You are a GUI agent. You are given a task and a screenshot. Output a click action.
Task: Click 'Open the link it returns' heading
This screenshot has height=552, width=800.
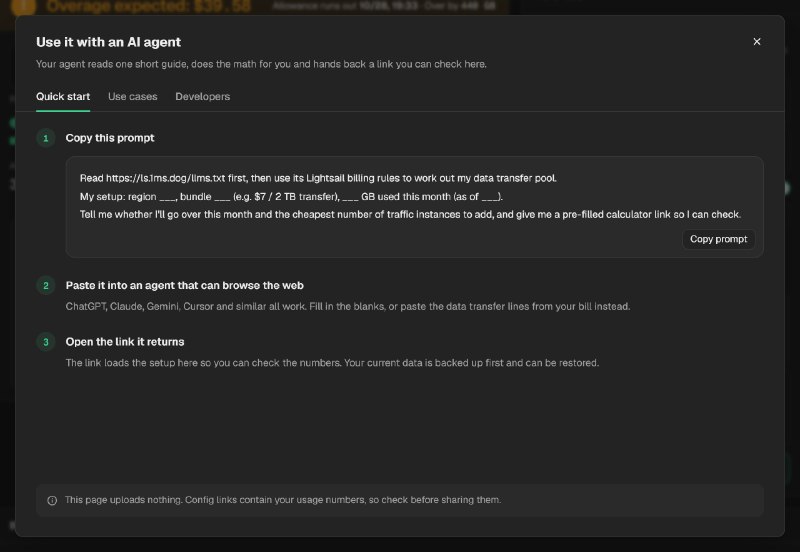[x=125, y=342]
